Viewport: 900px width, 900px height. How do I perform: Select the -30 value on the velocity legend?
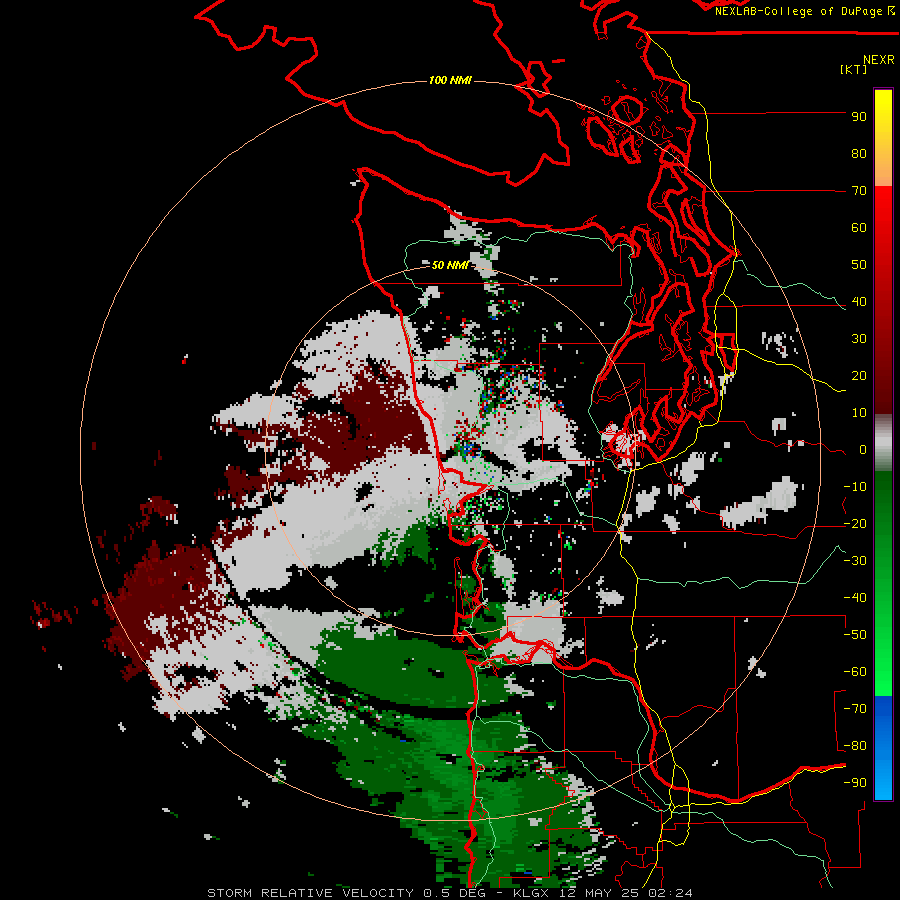pyautogui.click(x=855, y=561)
